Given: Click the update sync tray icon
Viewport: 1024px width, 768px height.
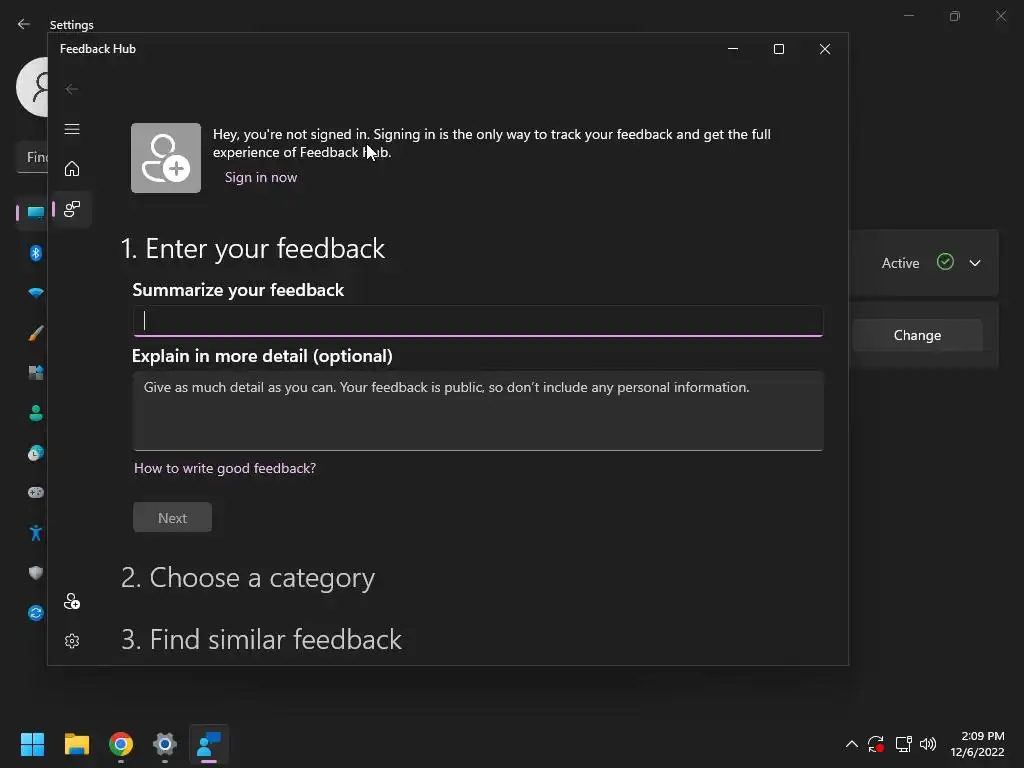Looking at the screenshot, I should point(876,744).
